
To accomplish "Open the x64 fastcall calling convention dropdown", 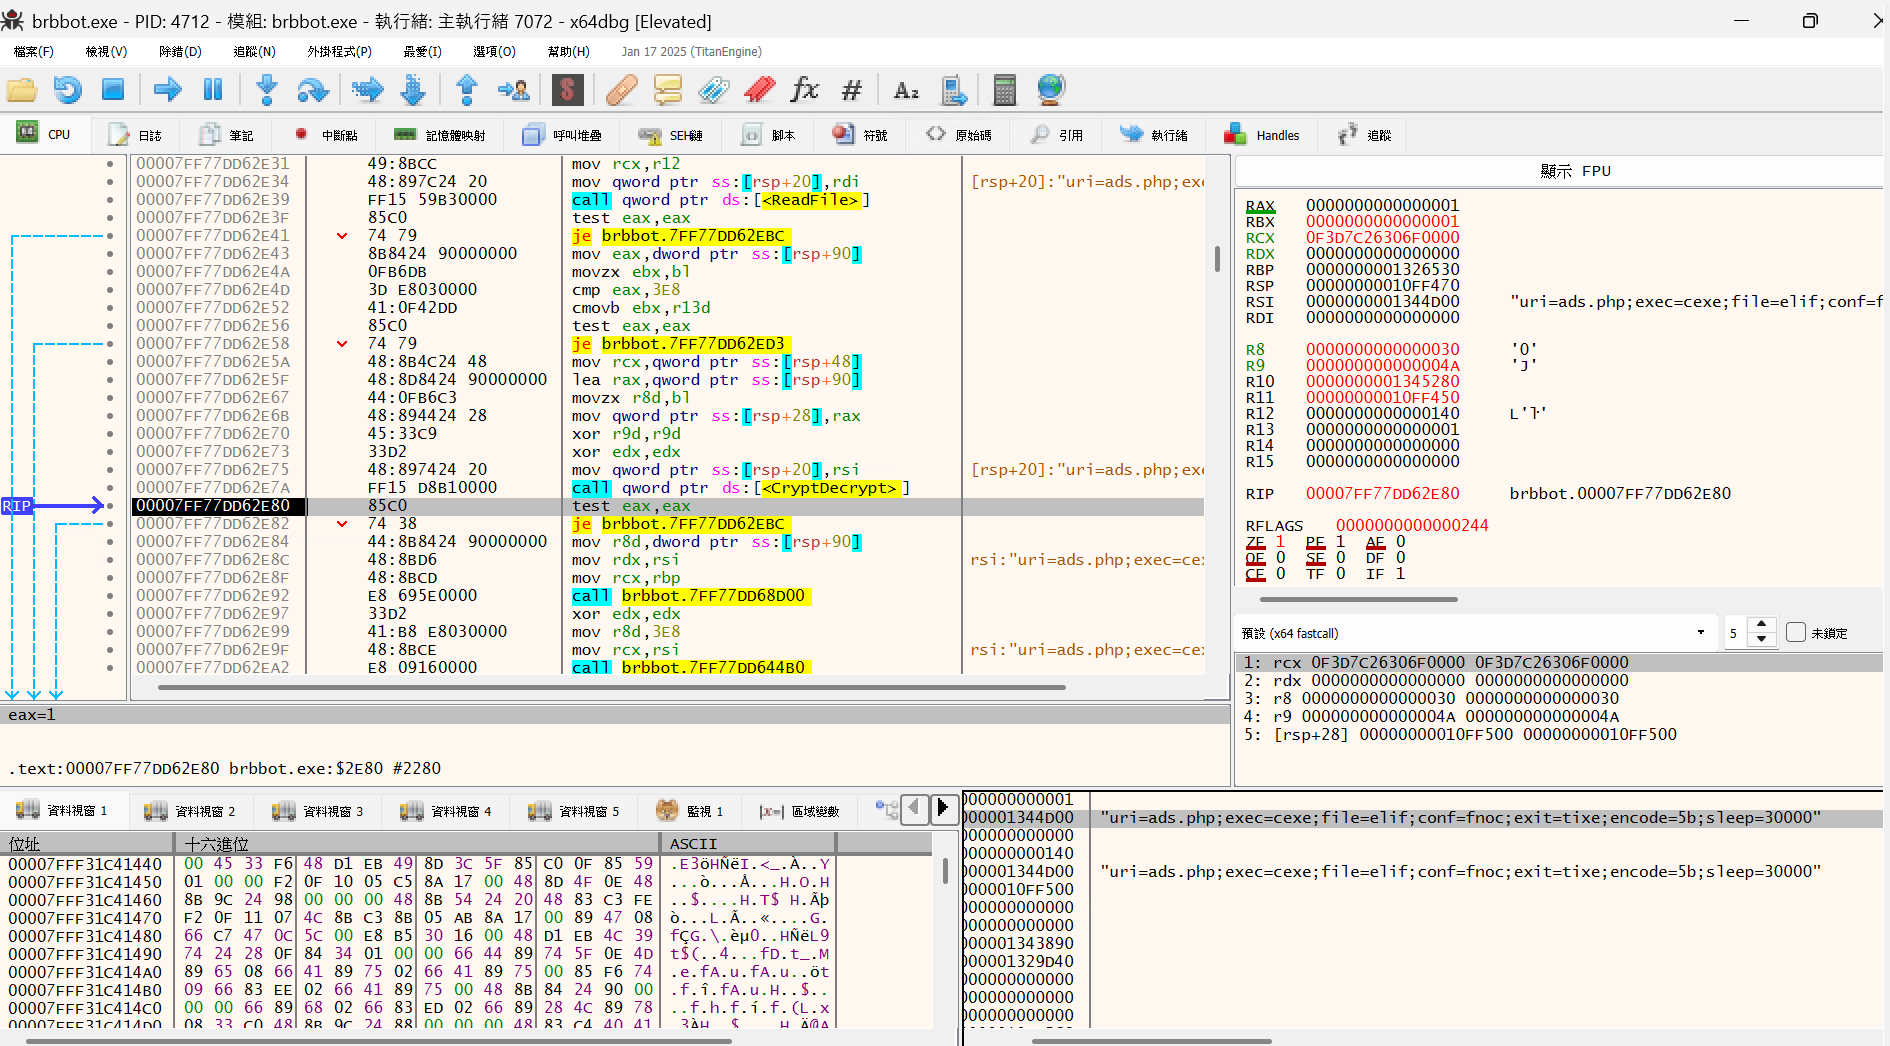I will tap(1700, 633).
